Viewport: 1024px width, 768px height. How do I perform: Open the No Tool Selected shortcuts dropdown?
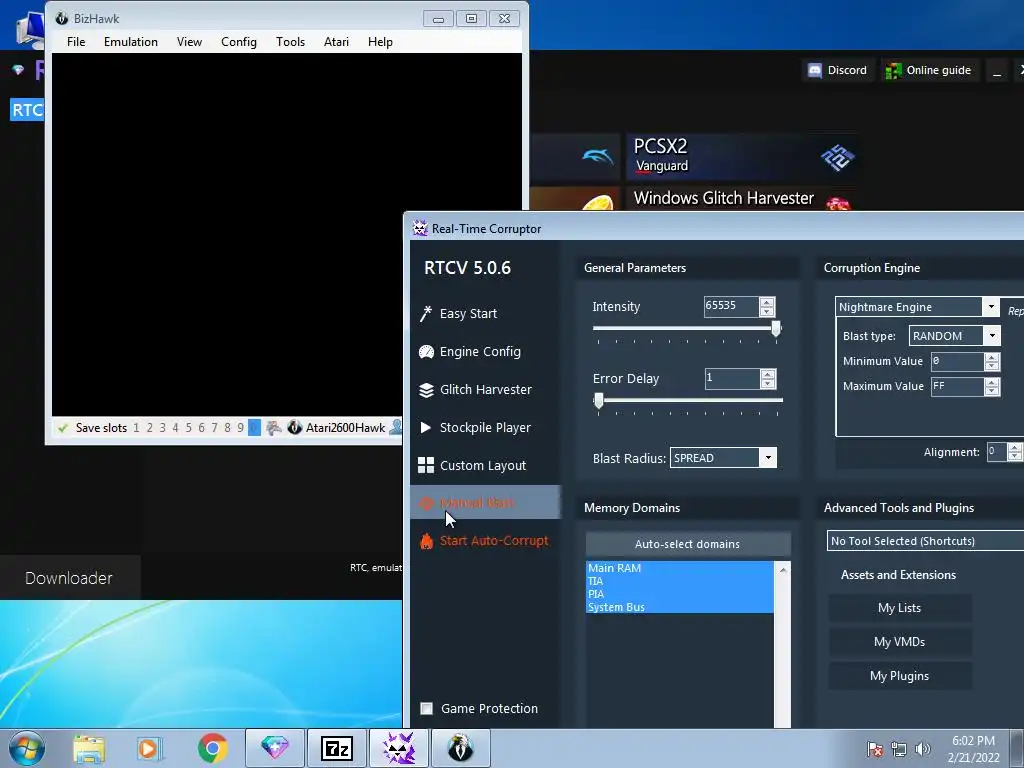(x=925, y=541)
